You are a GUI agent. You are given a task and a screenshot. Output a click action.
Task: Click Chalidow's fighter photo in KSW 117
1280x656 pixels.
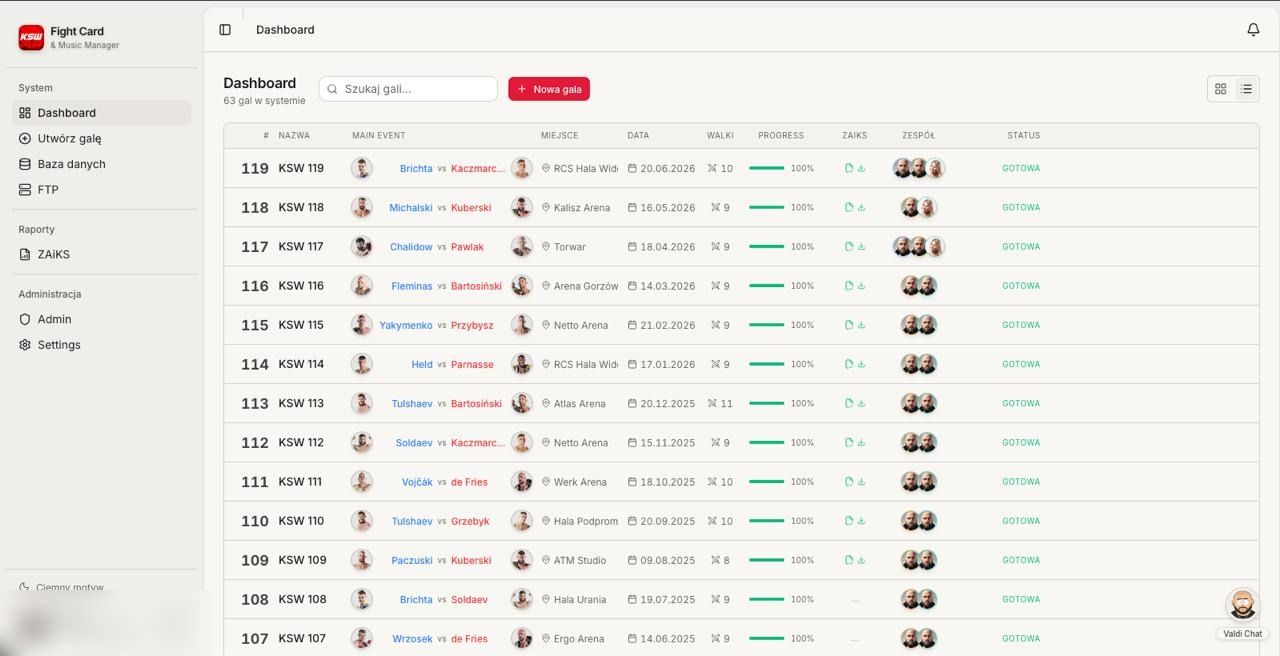click(x=362, y=247)
